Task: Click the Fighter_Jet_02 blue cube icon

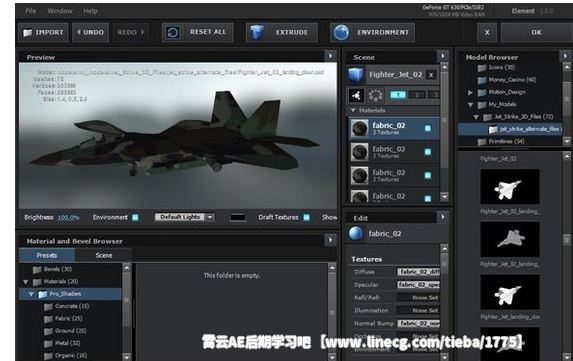Action: (356, 75)
